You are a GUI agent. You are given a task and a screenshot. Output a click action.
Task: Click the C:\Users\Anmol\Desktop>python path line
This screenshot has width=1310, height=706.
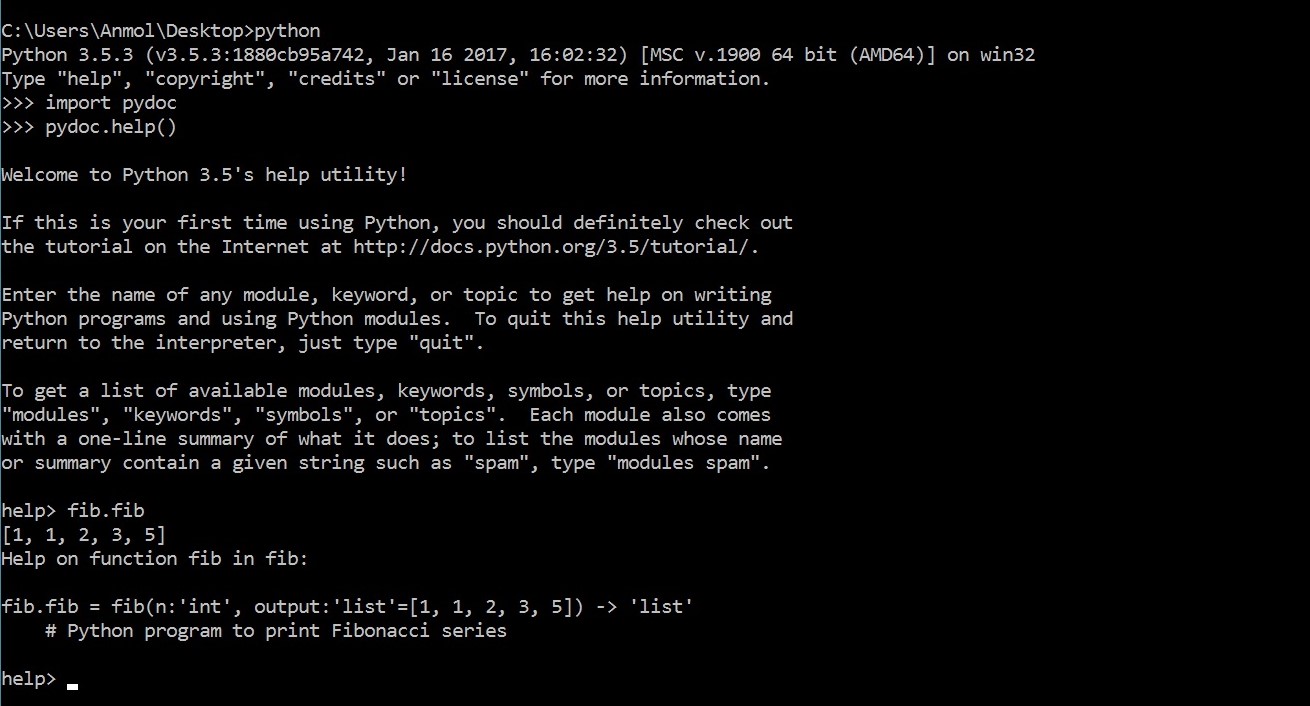pyautogui.click(x=161, y=31)
